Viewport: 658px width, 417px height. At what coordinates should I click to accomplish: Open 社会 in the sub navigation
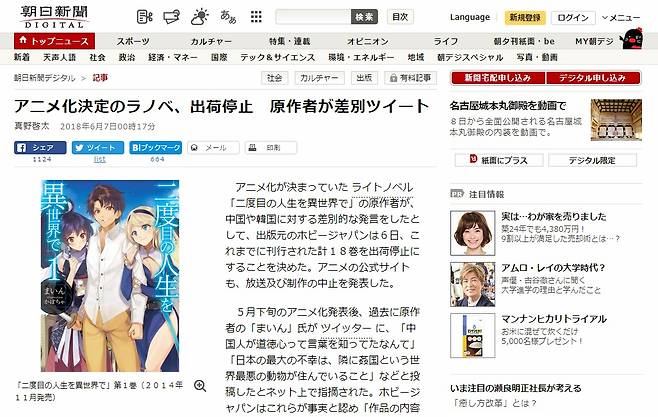click(97, 57)
